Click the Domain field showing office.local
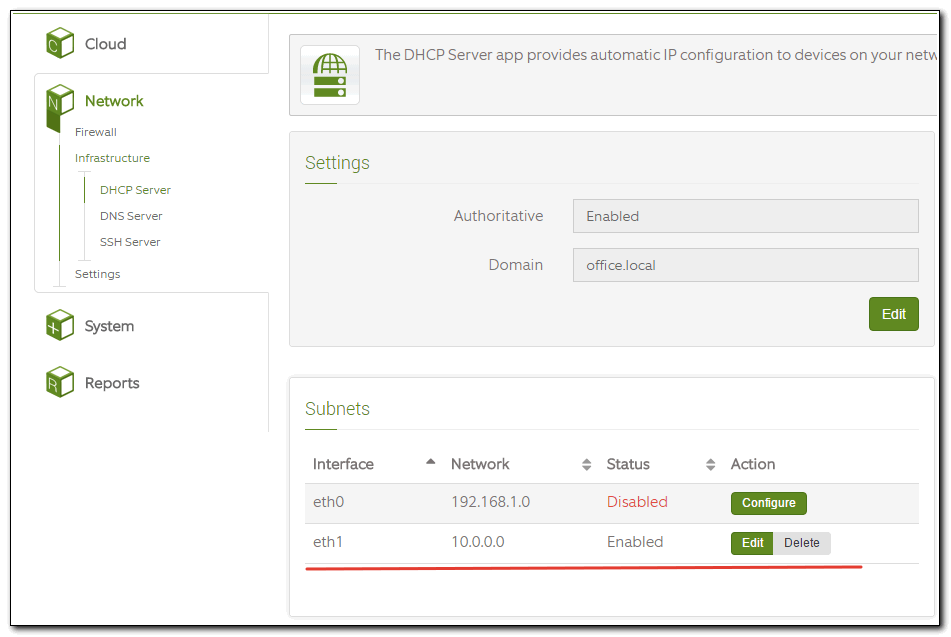The width and height of the screenshot is (951, 637). [x=745, y=265]
